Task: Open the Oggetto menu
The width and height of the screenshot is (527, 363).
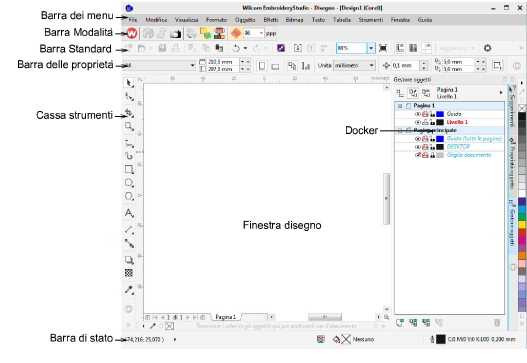Action: click(x=245, y=20)
